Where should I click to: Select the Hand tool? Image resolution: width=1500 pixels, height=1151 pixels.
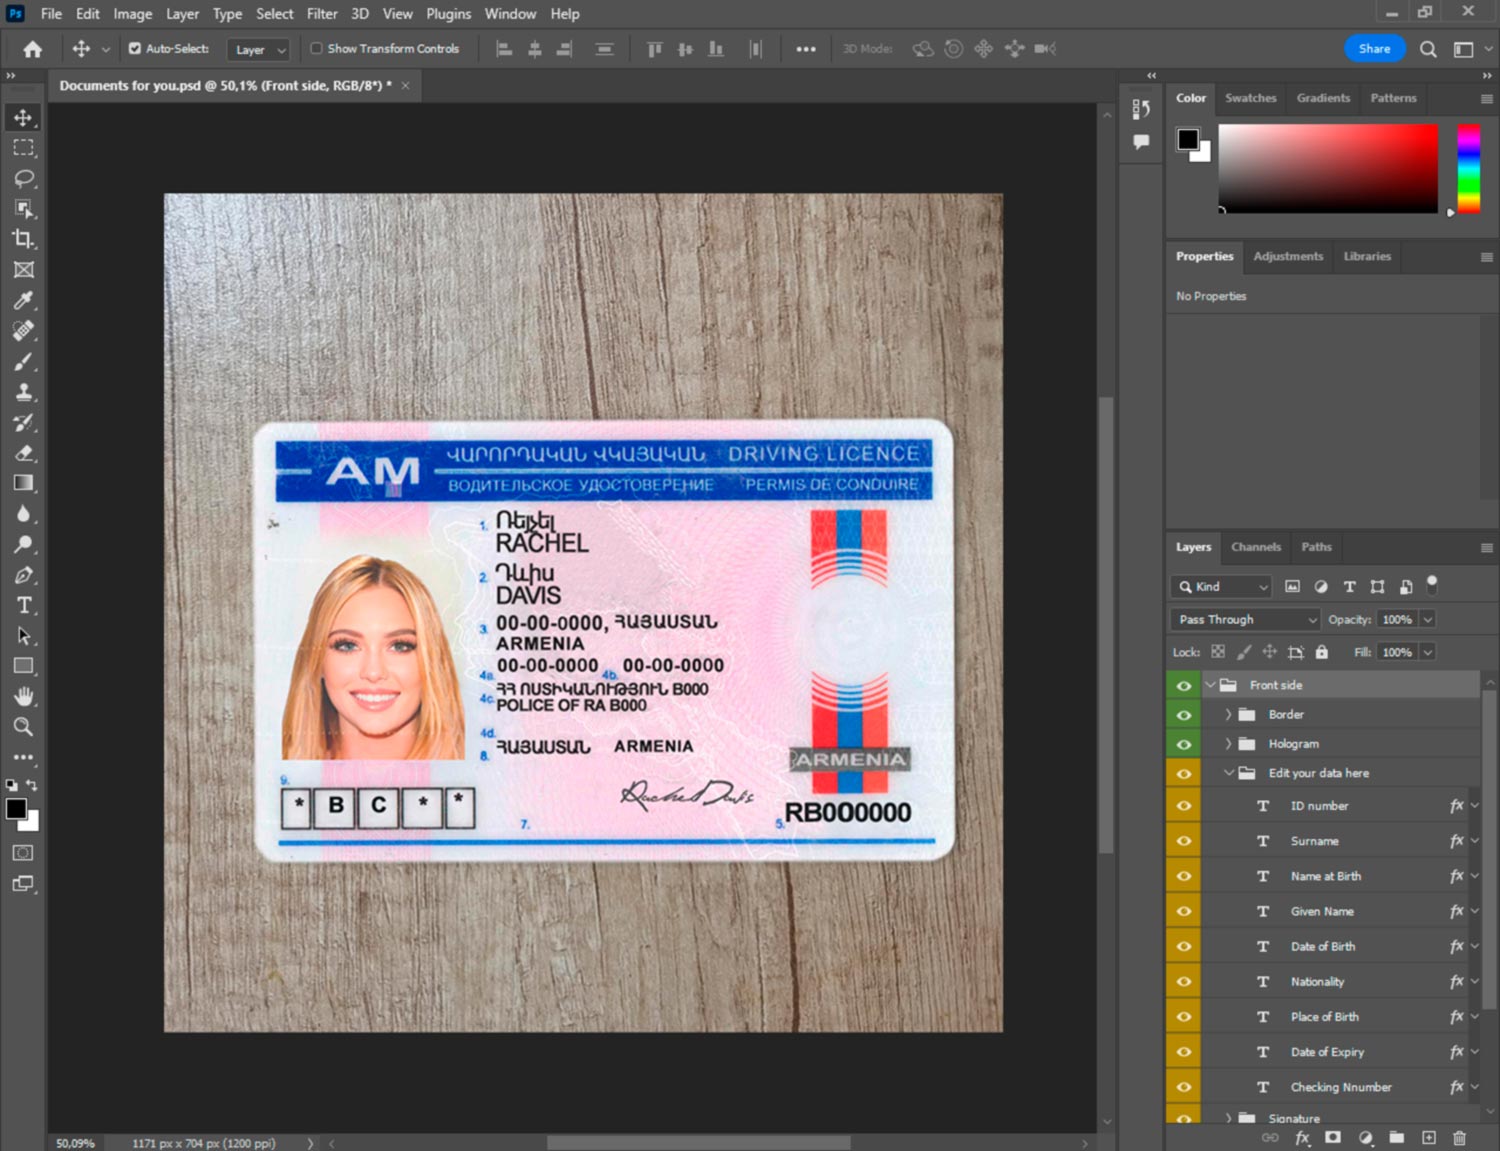click(24, 696)
